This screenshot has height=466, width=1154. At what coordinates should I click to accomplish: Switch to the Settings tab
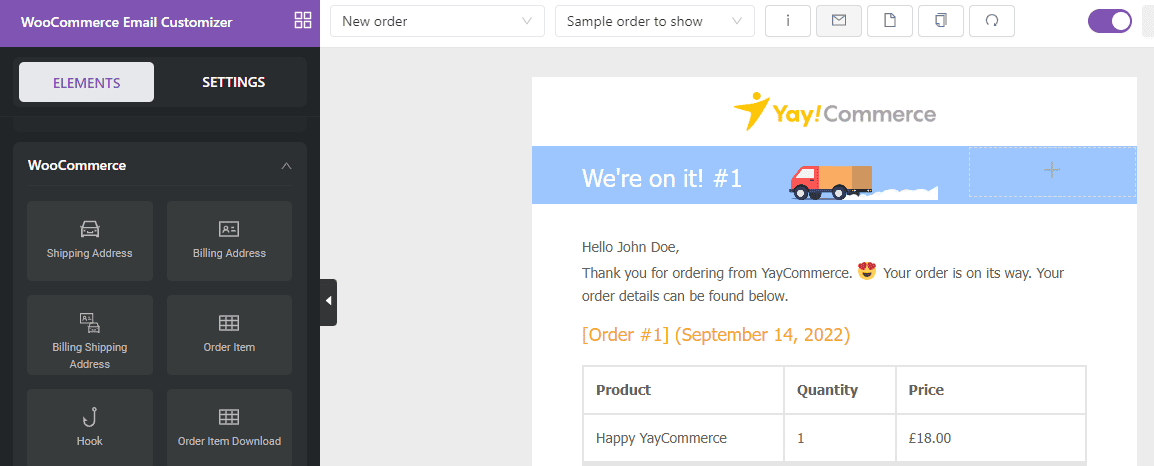tap(233, 82)
